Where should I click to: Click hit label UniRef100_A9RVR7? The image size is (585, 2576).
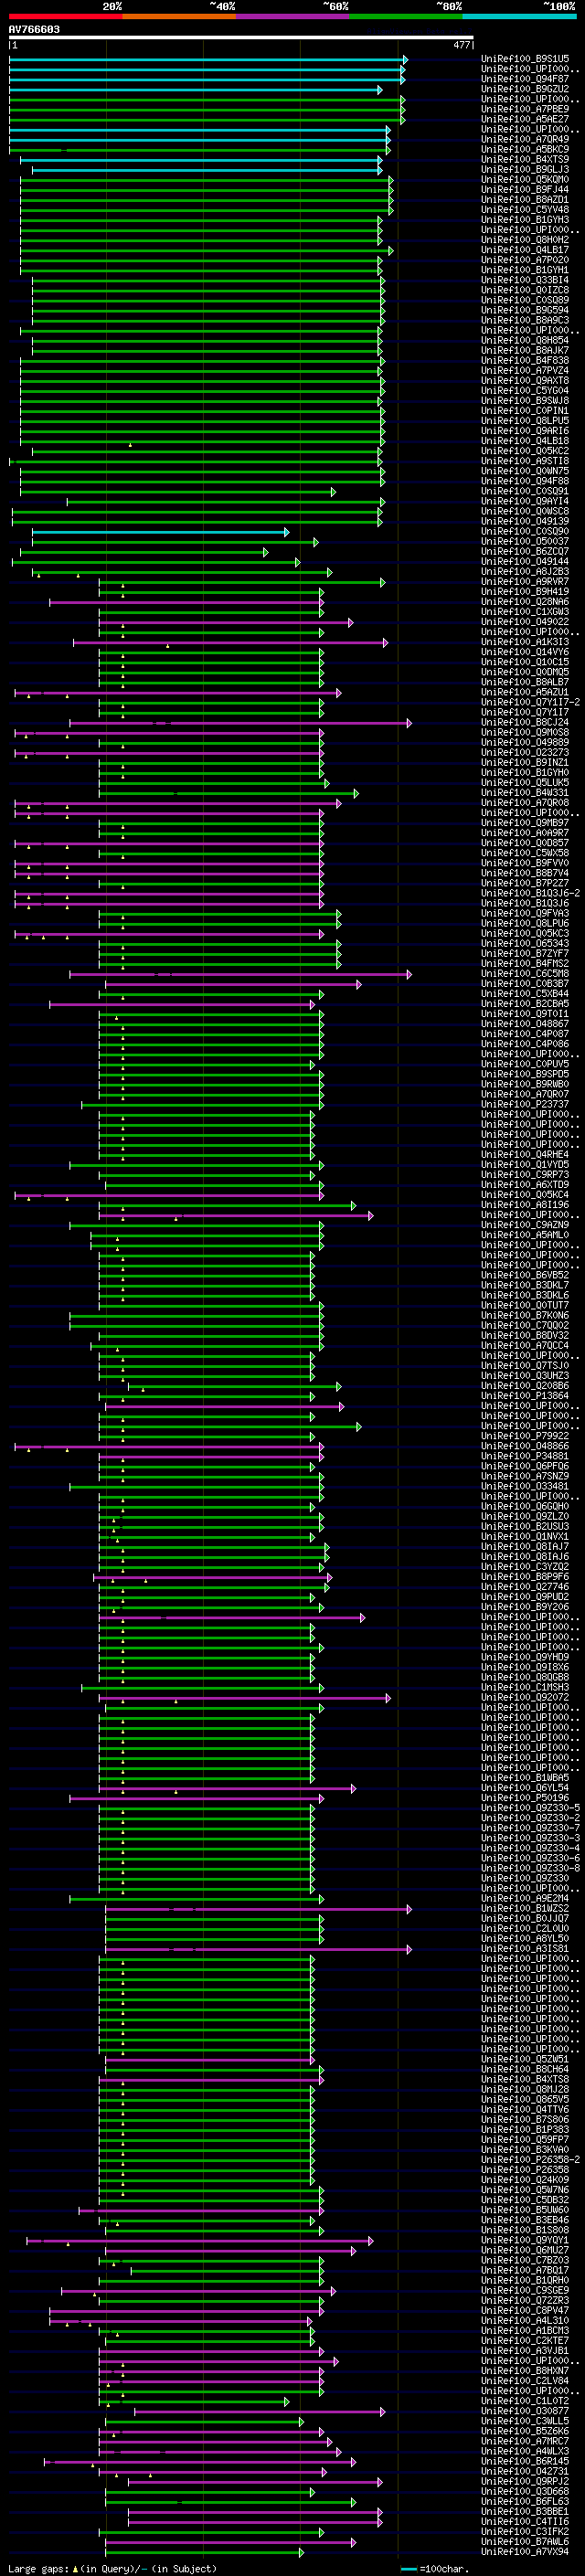coord(524,582)
